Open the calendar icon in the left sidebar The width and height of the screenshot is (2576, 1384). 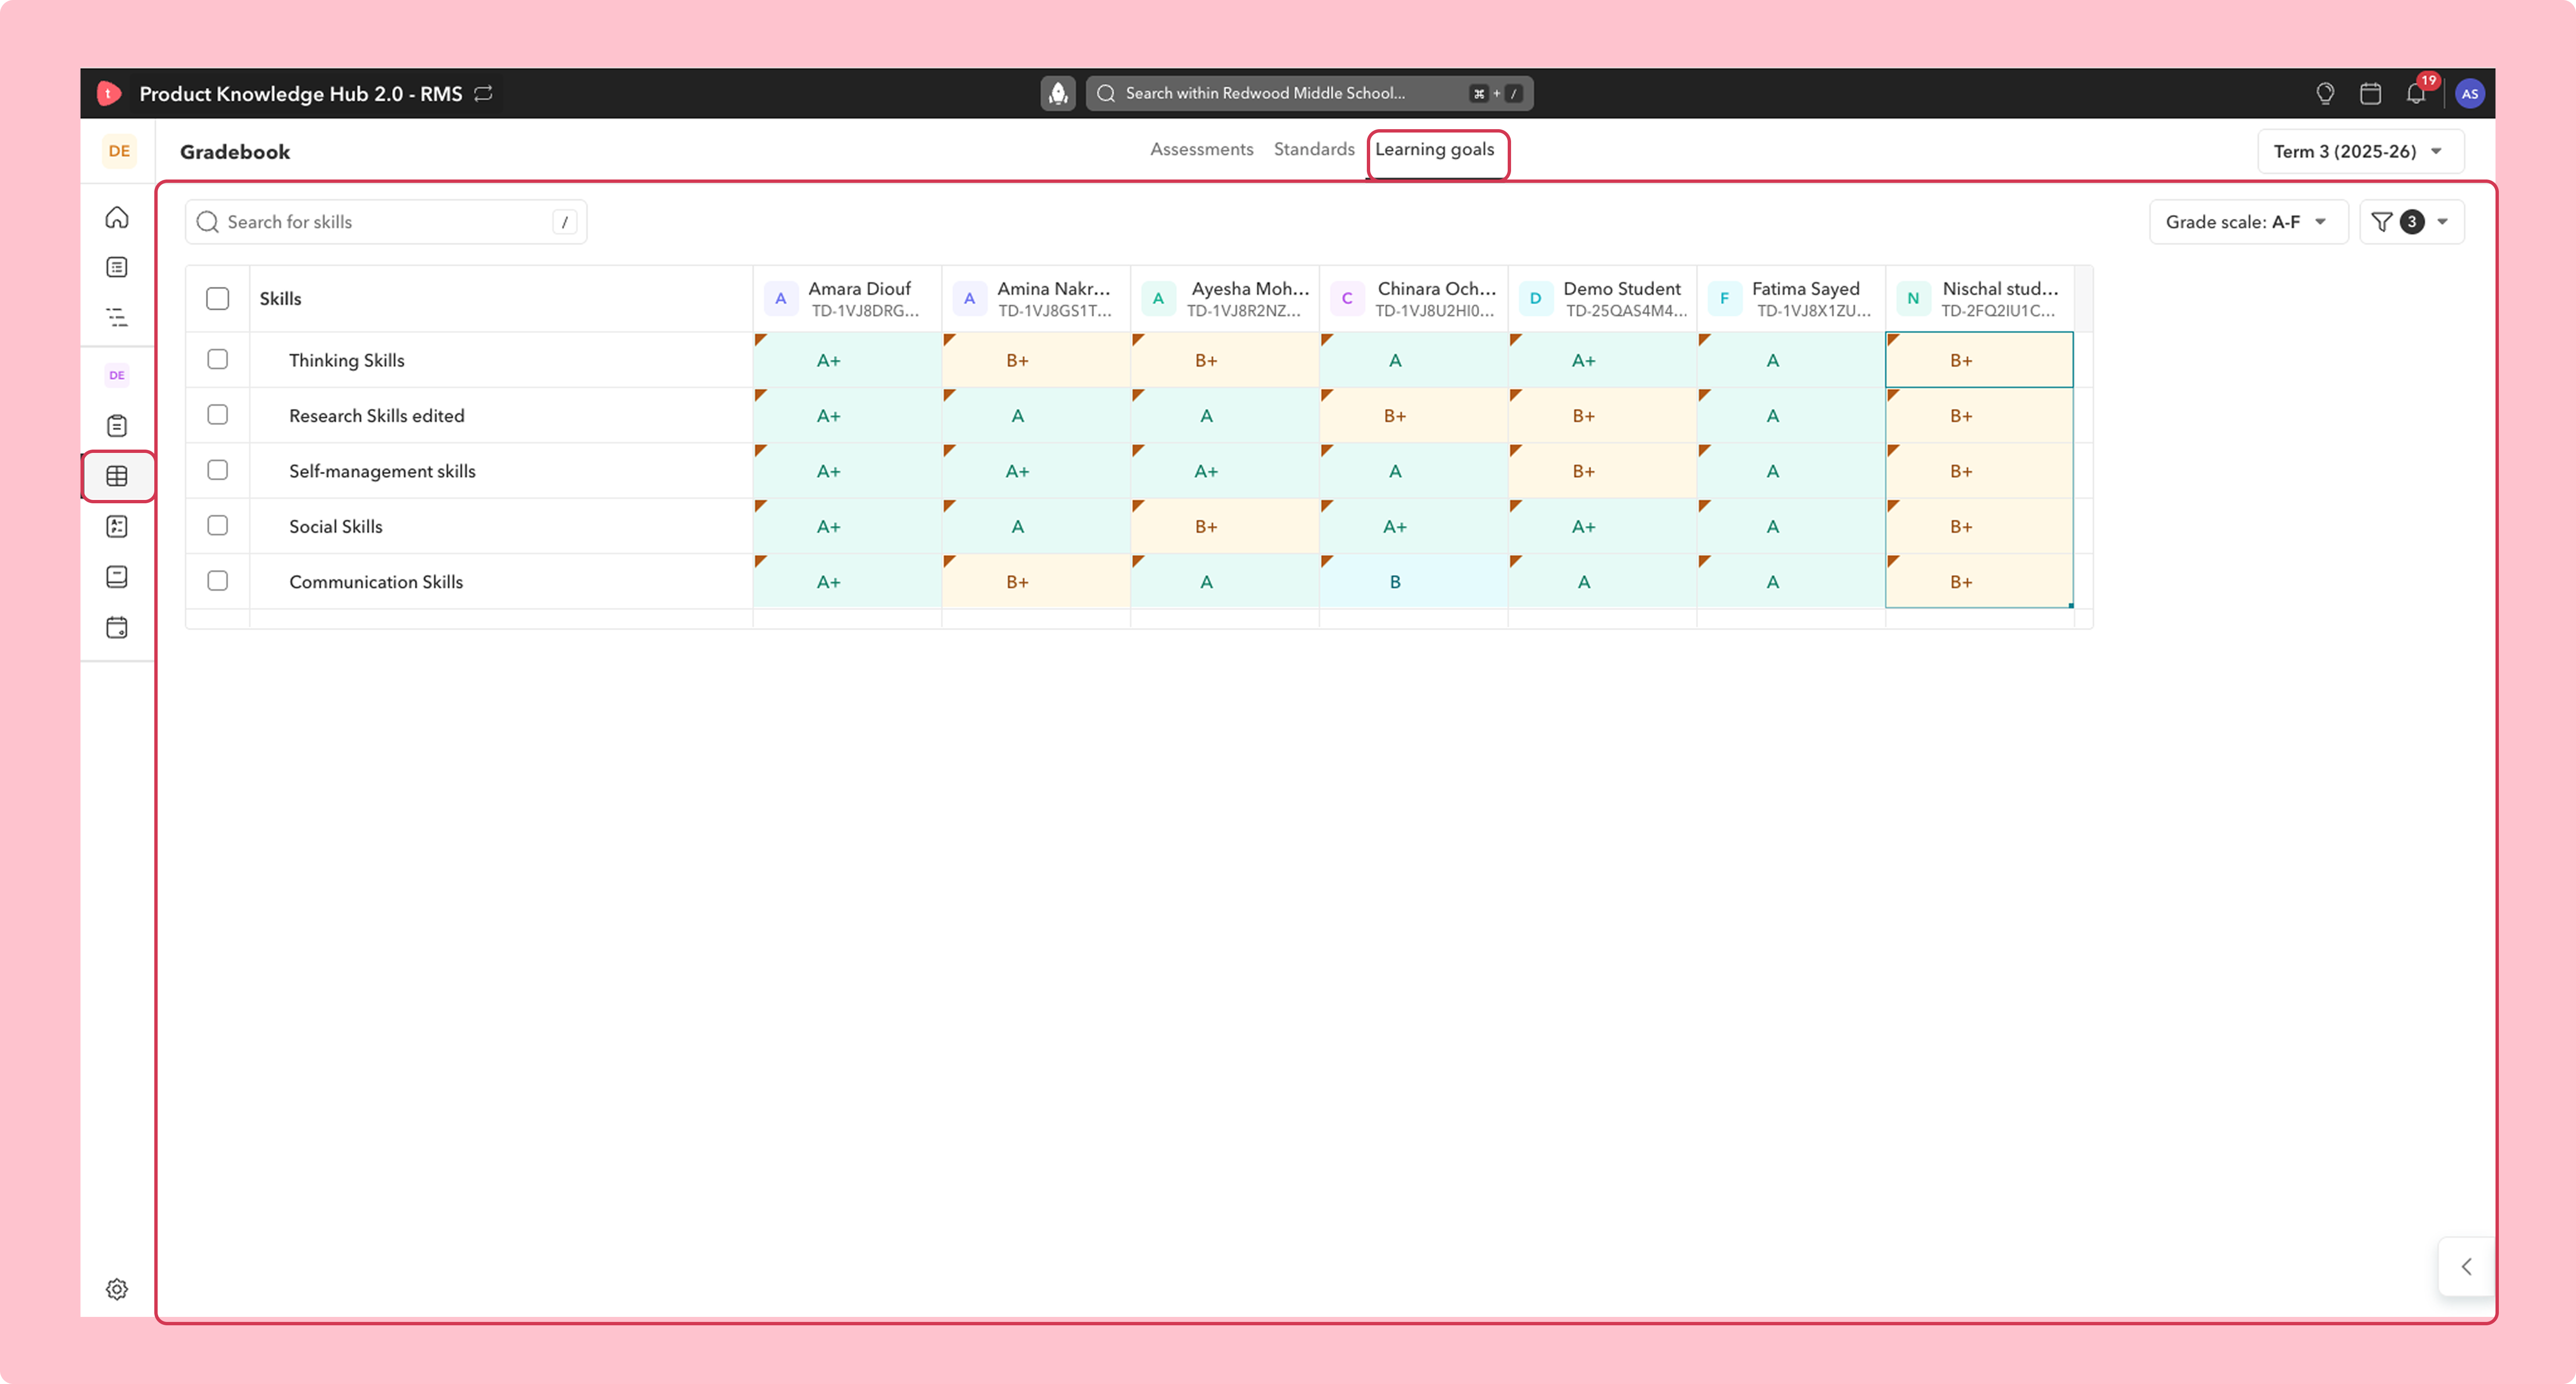pyautogui.click(x=117, y=628)
